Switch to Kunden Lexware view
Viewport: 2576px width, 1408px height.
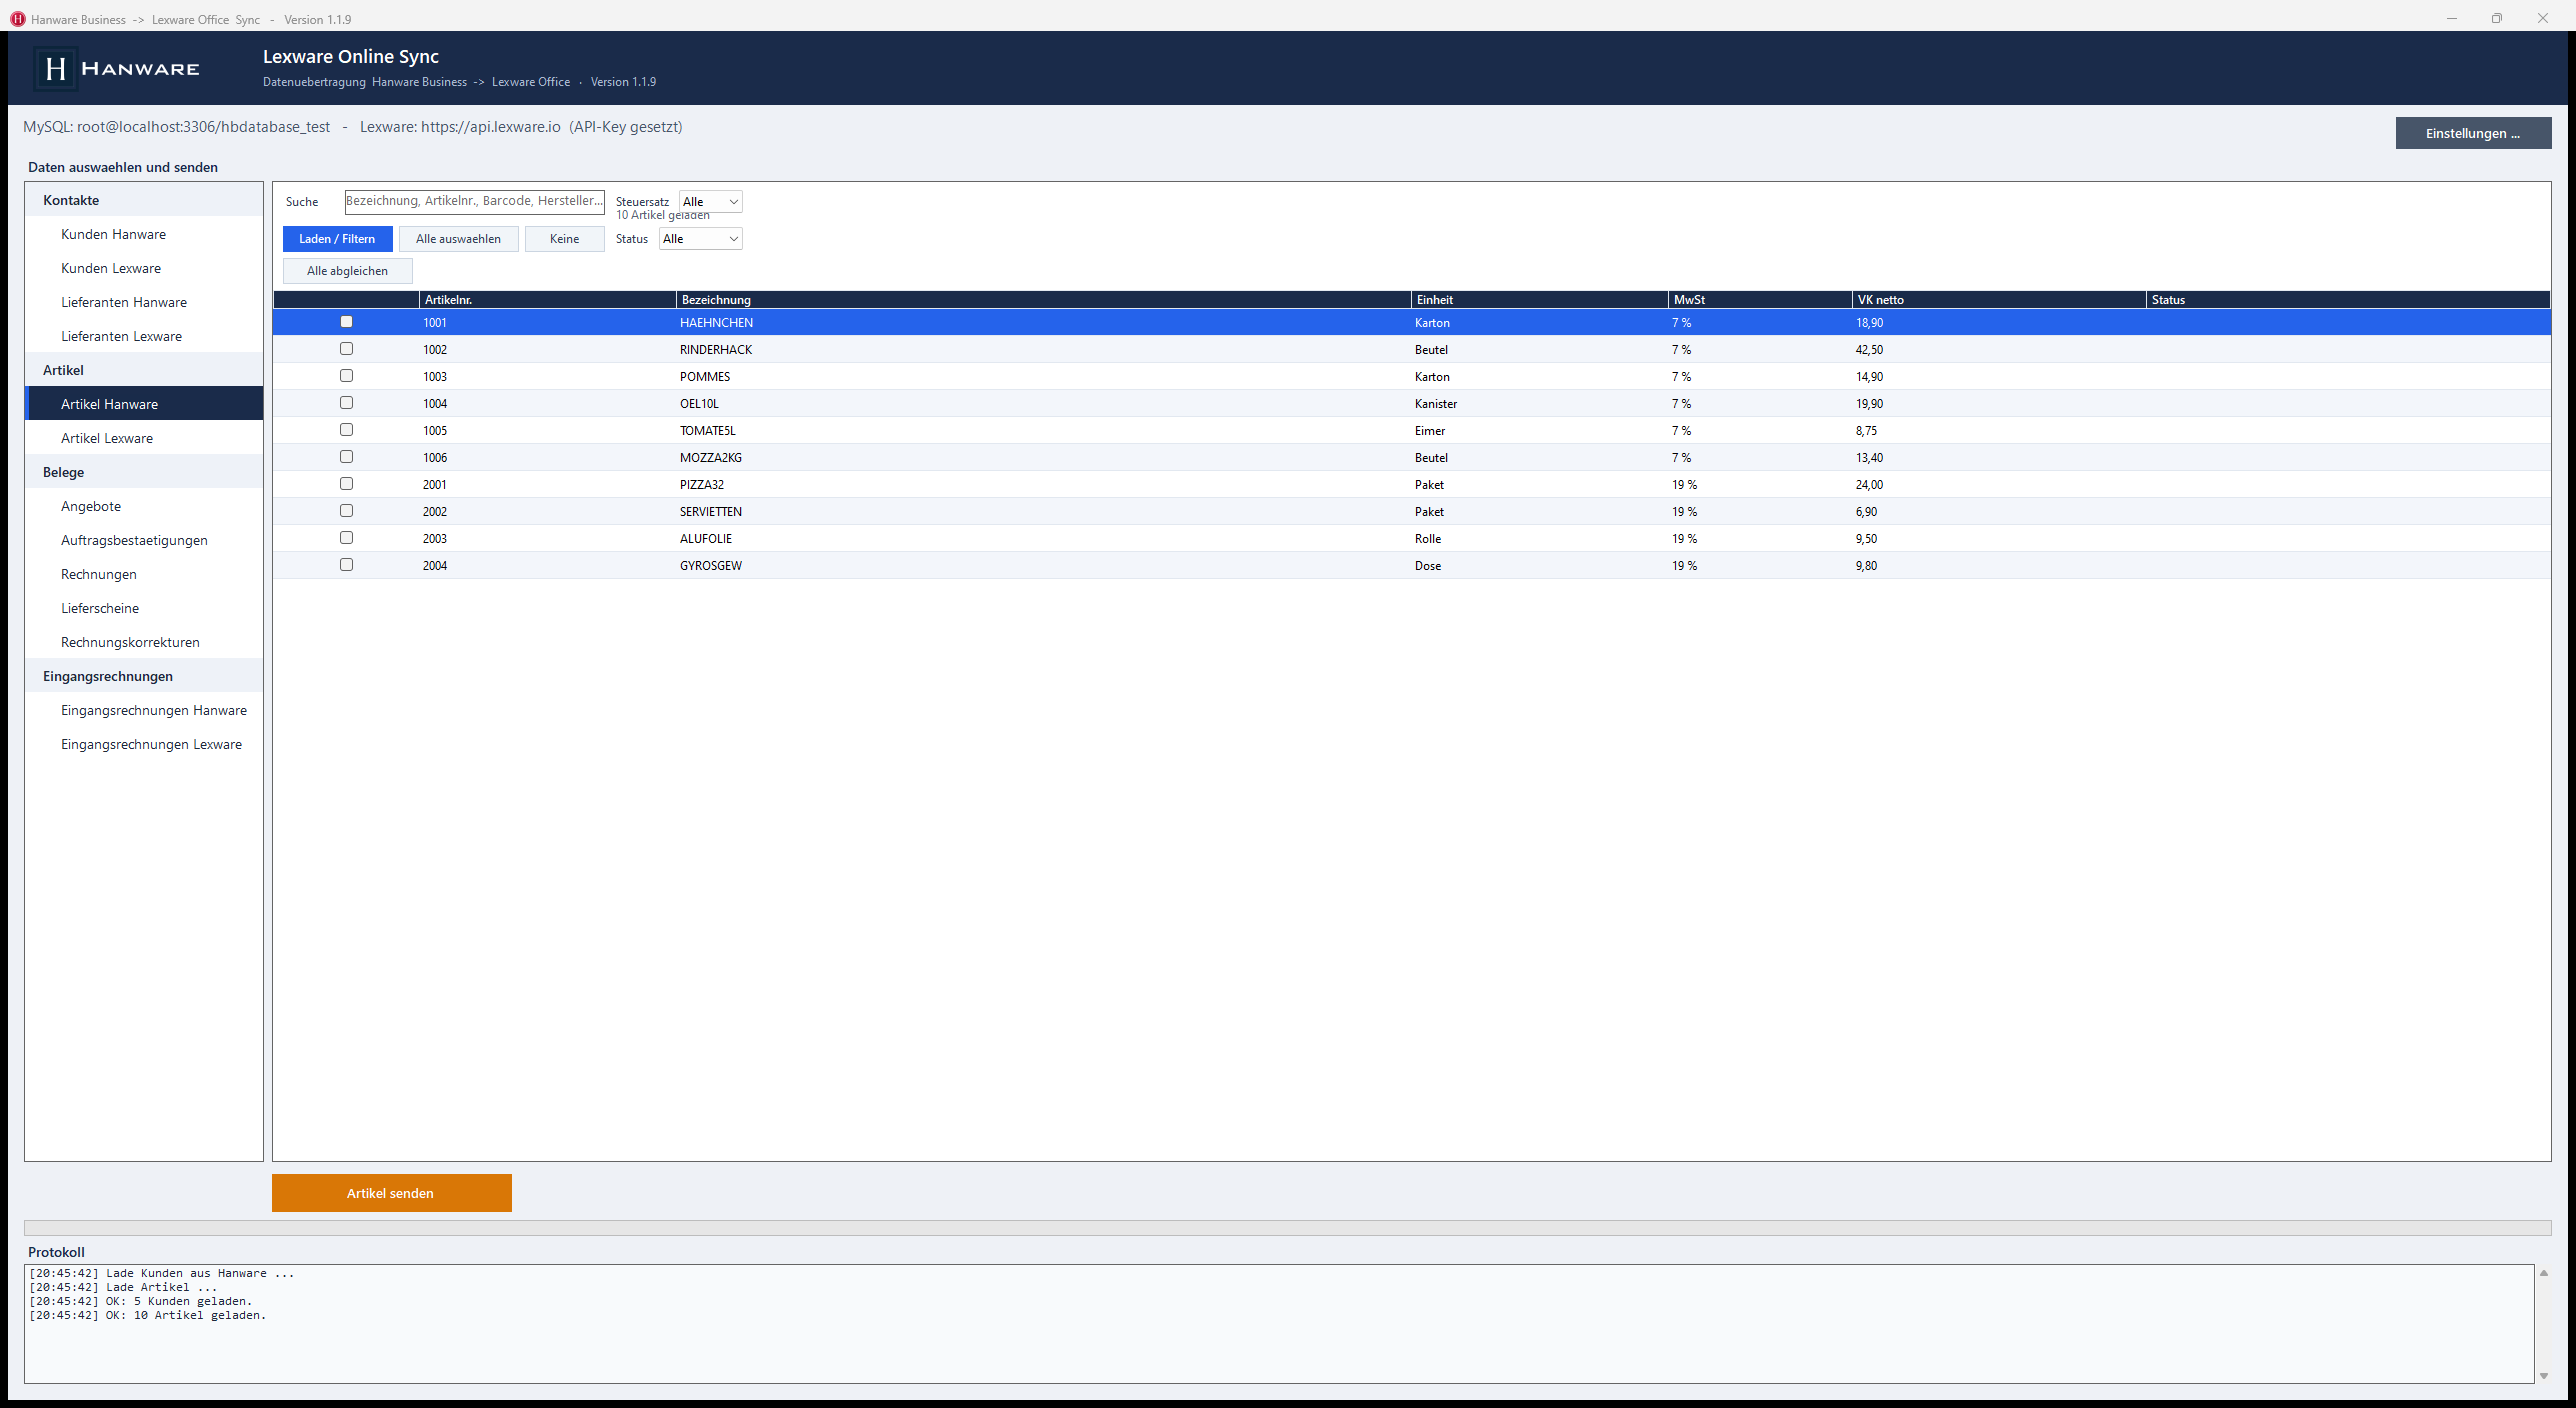pyautogui.click(x=144, y=268)
